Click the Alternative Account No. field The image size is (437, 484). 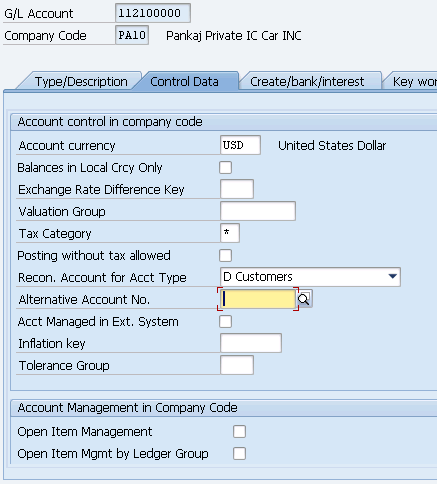[x=258, y=299]
